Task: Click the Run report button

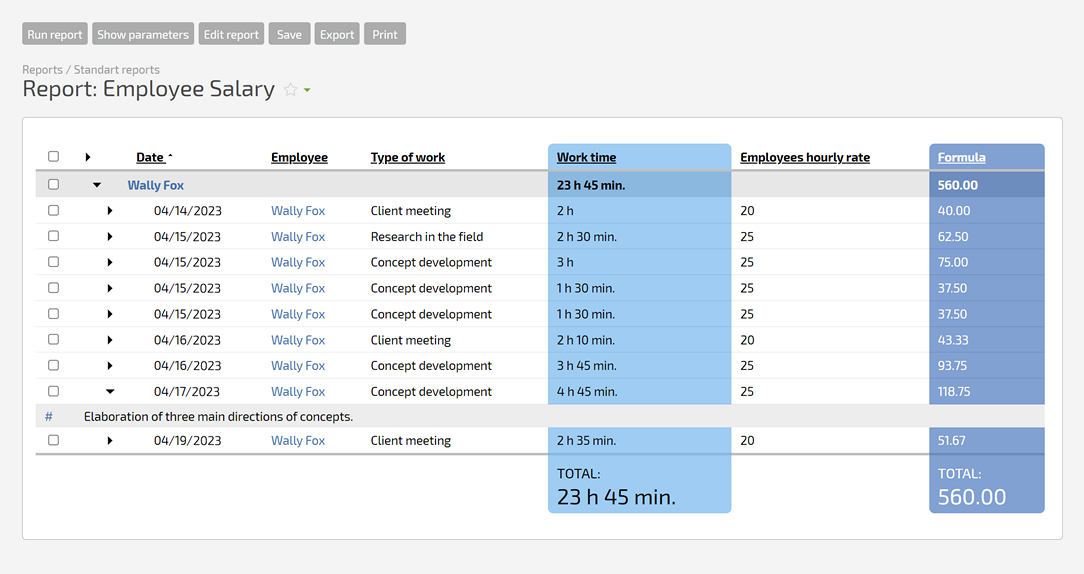Action: pyautogui.click(x=55, y=34)
